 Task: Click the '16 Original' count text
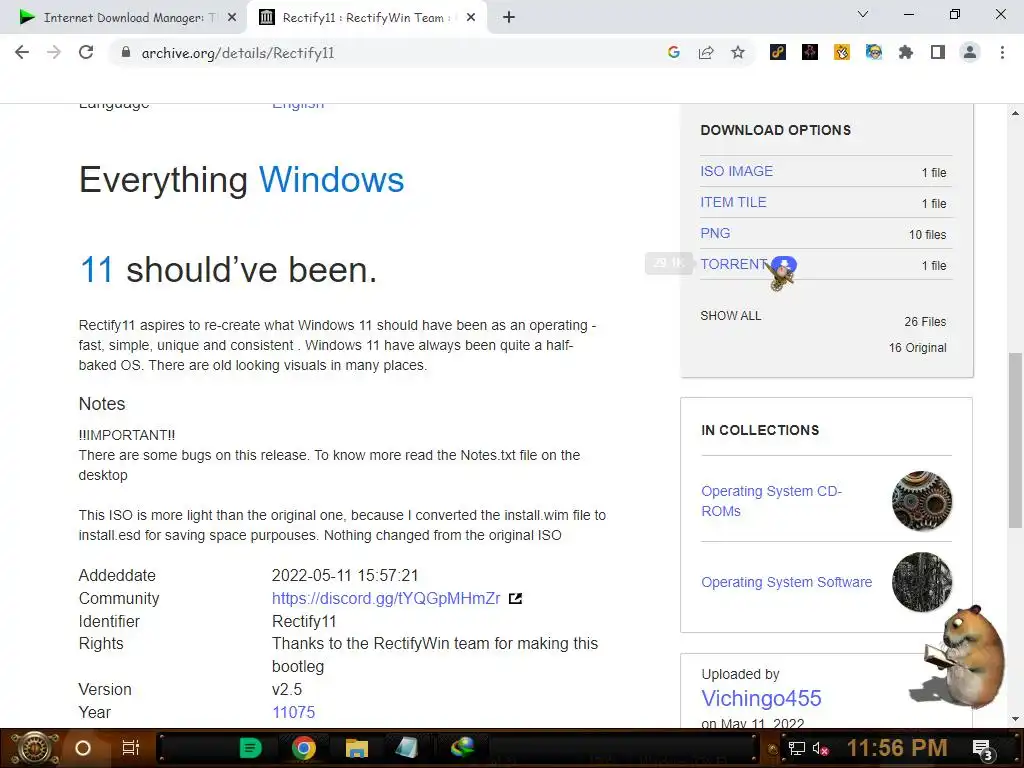tap(917, 347)
